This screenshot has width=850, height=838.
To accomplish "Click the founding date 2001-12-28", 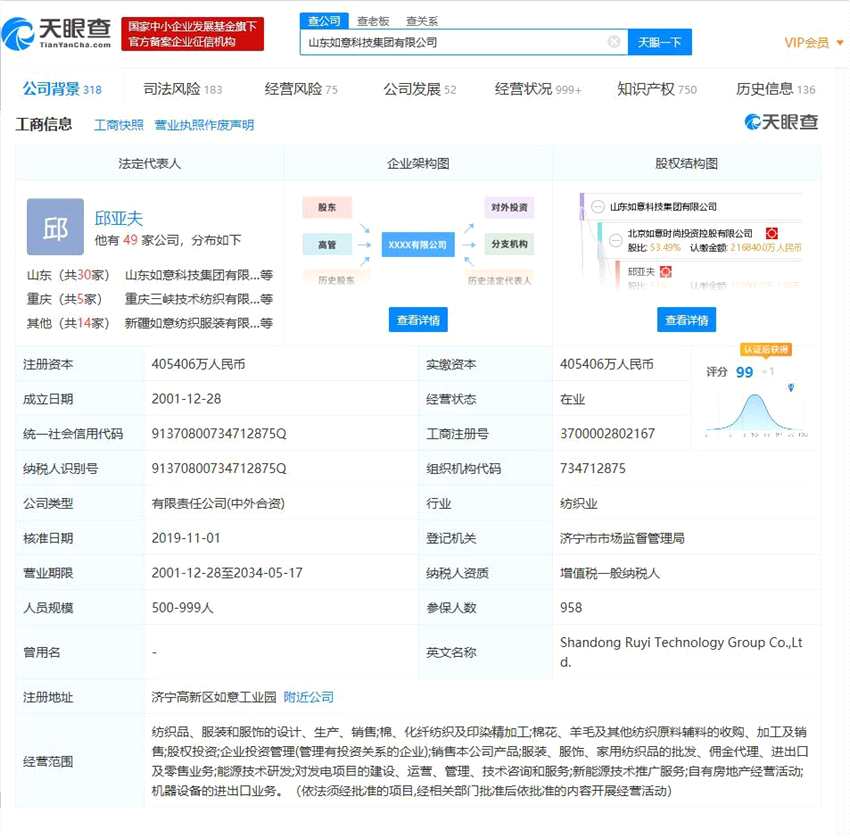I will (186, 399).
